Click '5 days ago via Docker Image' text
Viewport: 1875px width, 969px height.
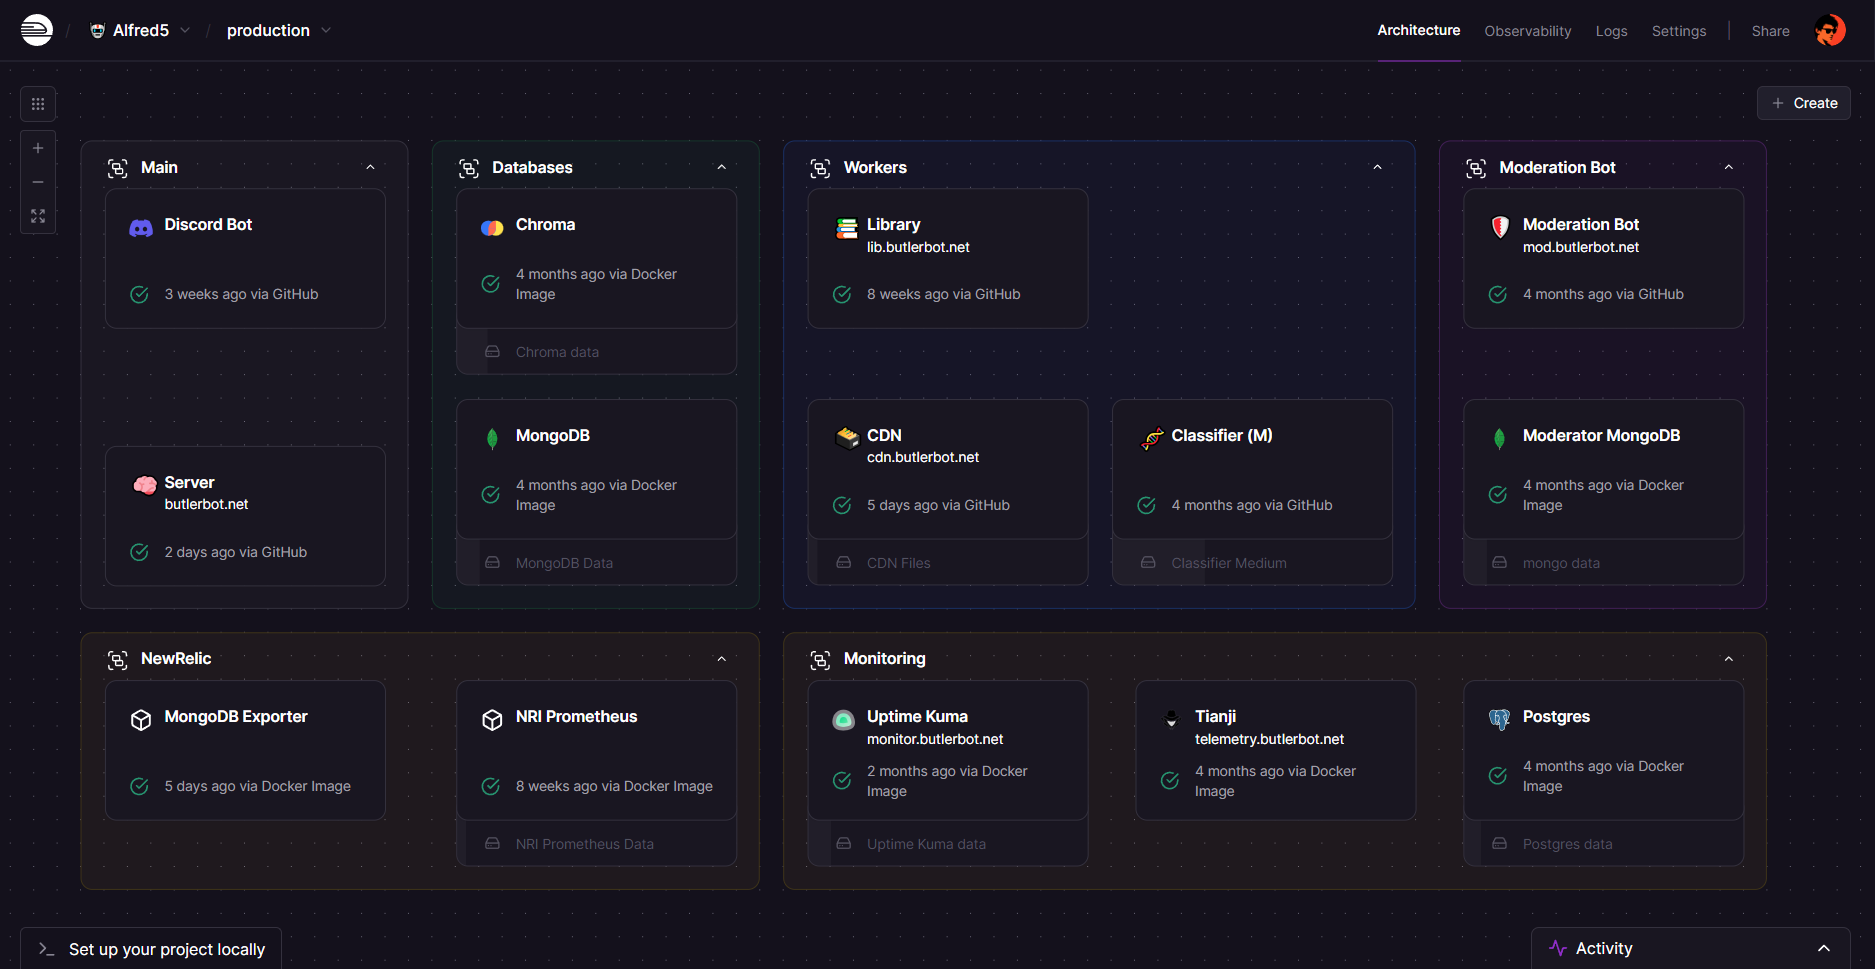[x=258, y=786]
